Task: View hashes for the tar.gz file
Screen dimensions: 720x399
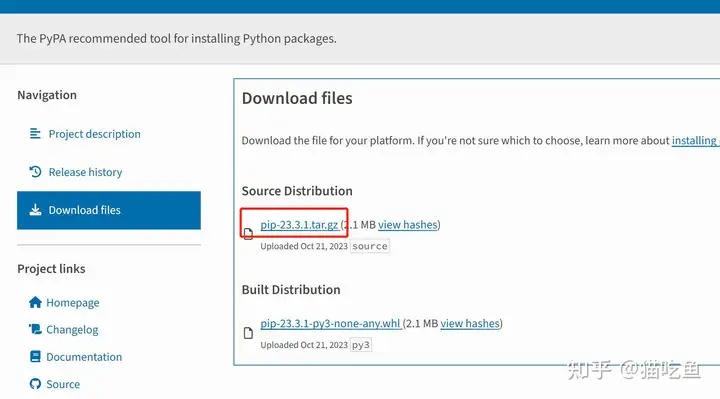Action: click(408, 225)
